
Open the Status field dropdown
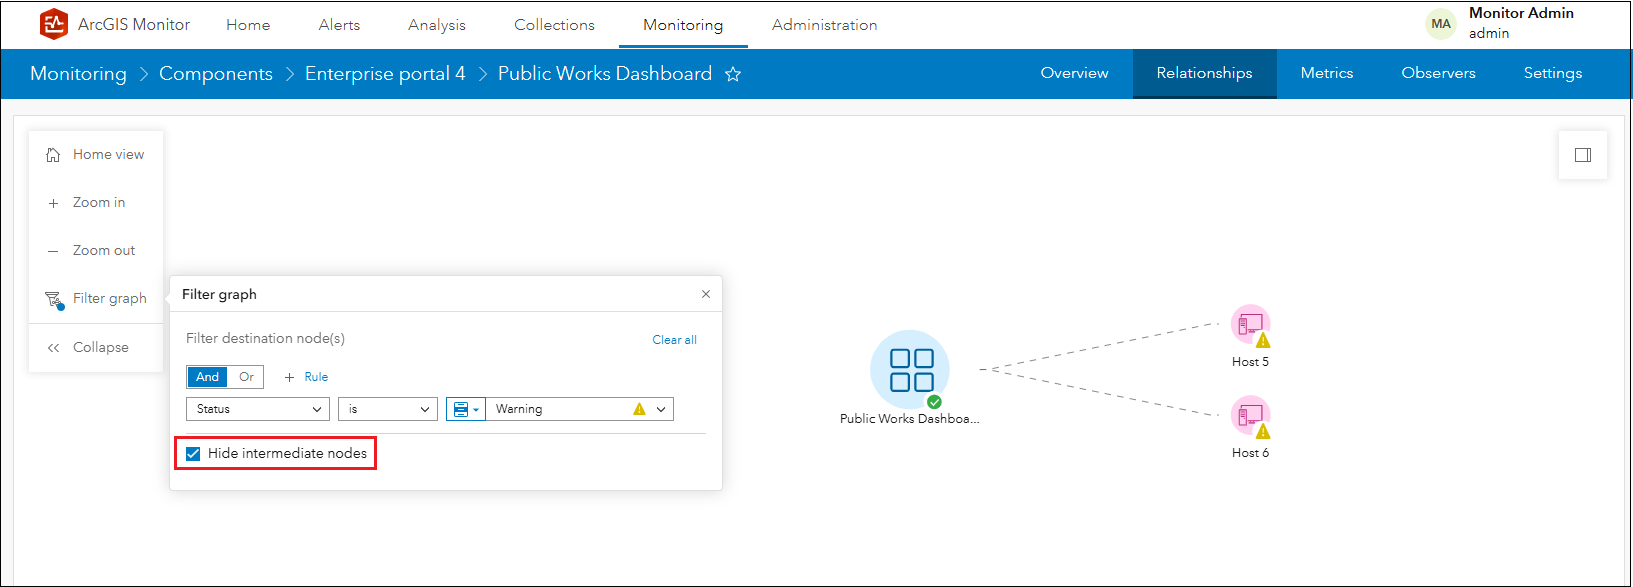[258, 409]
